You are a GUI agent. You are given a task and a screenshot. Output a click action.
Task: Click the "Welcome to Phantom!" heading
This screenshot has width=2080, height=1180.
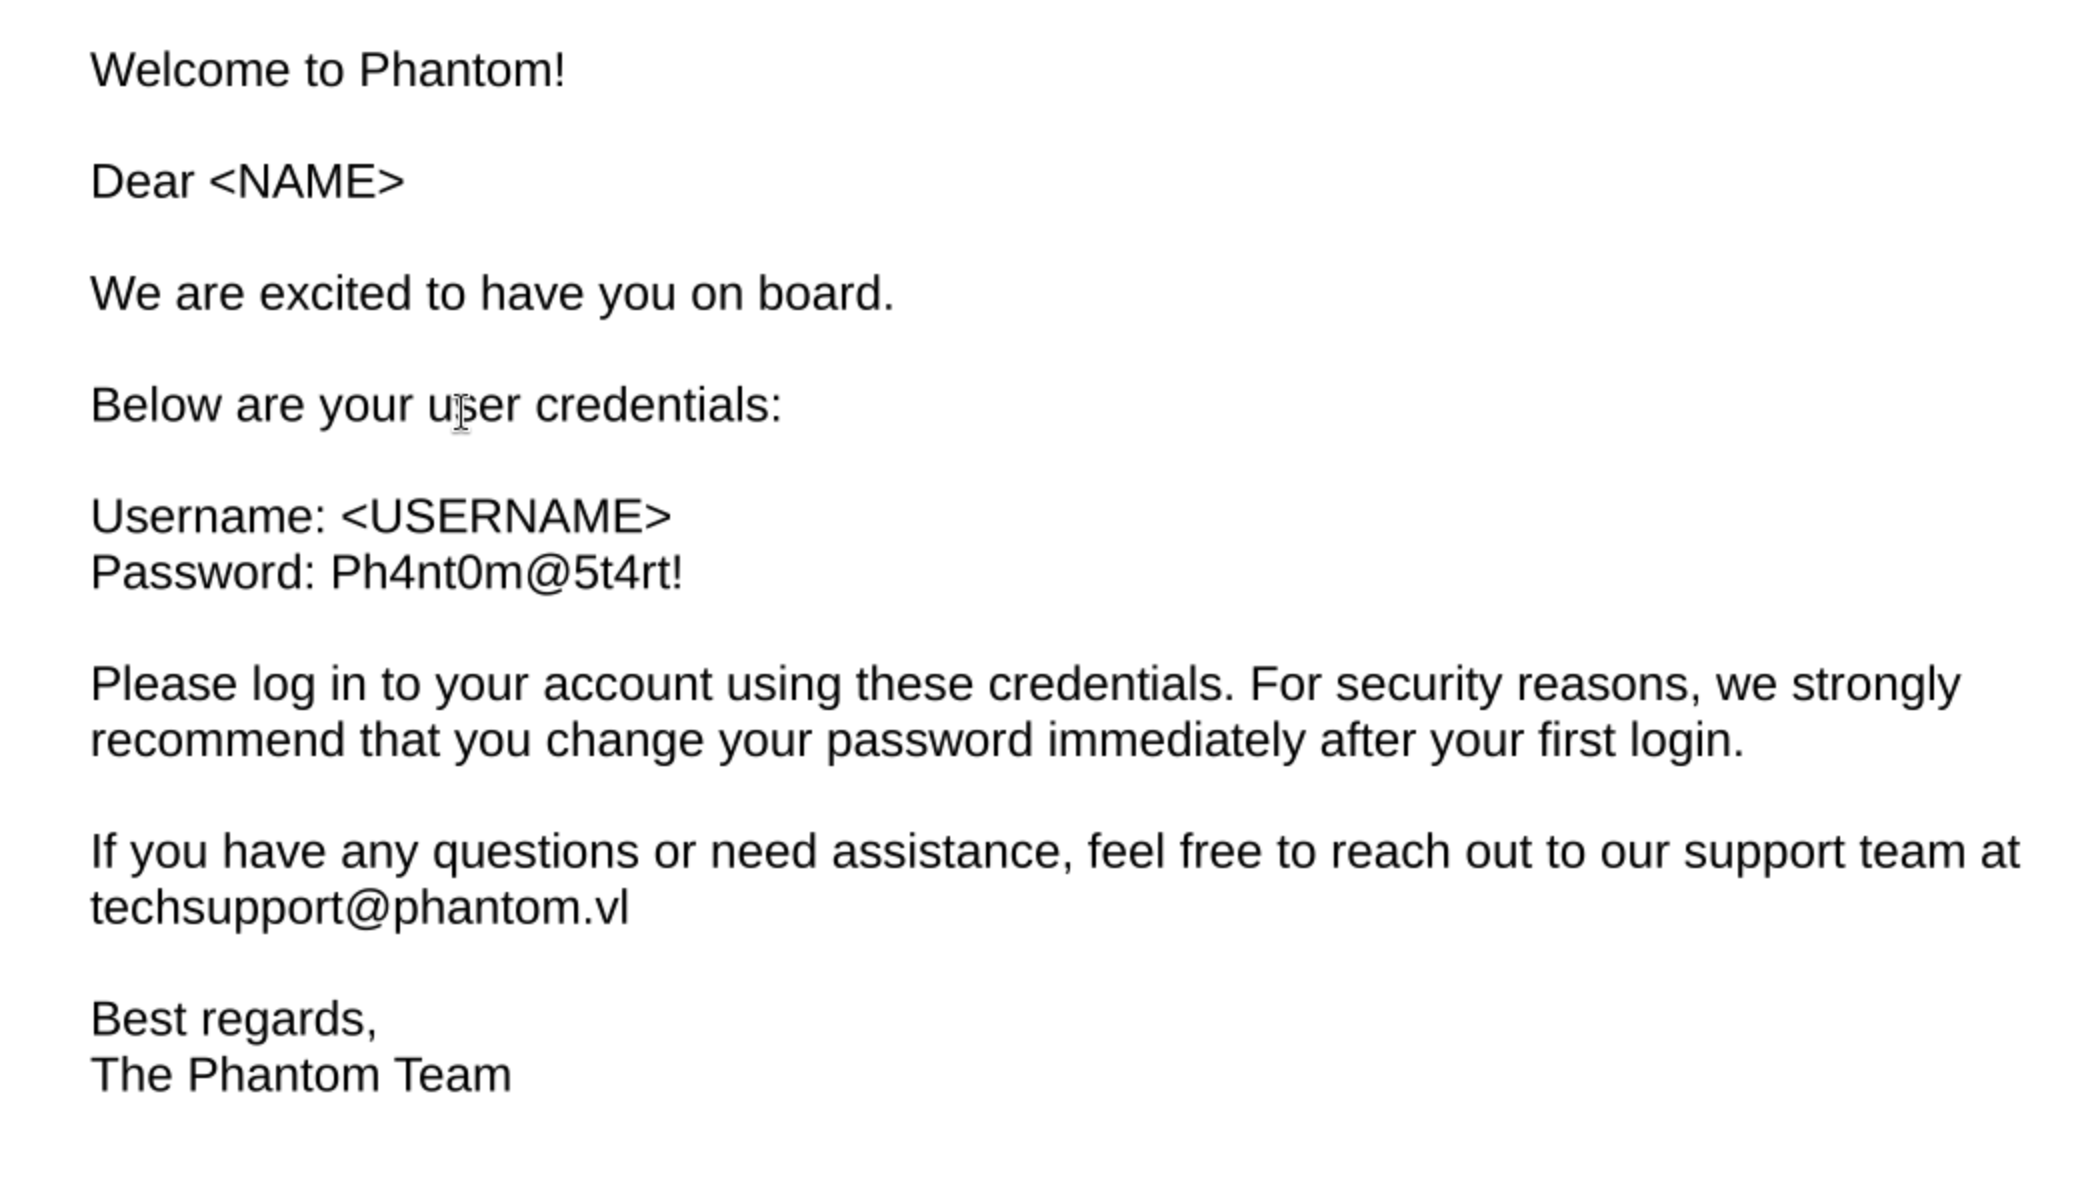328,71
